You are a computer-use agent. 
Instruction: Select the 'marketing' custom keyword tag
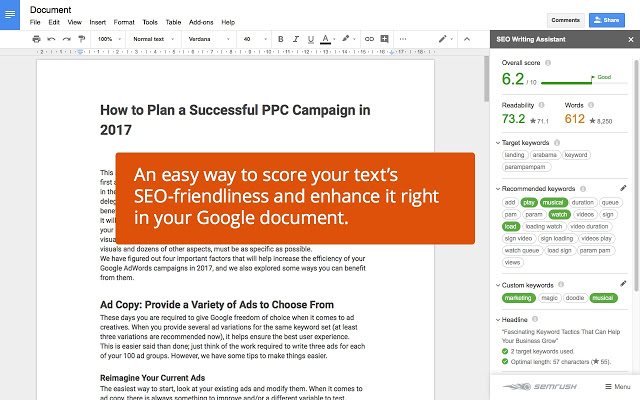click(x=518, y=298)
